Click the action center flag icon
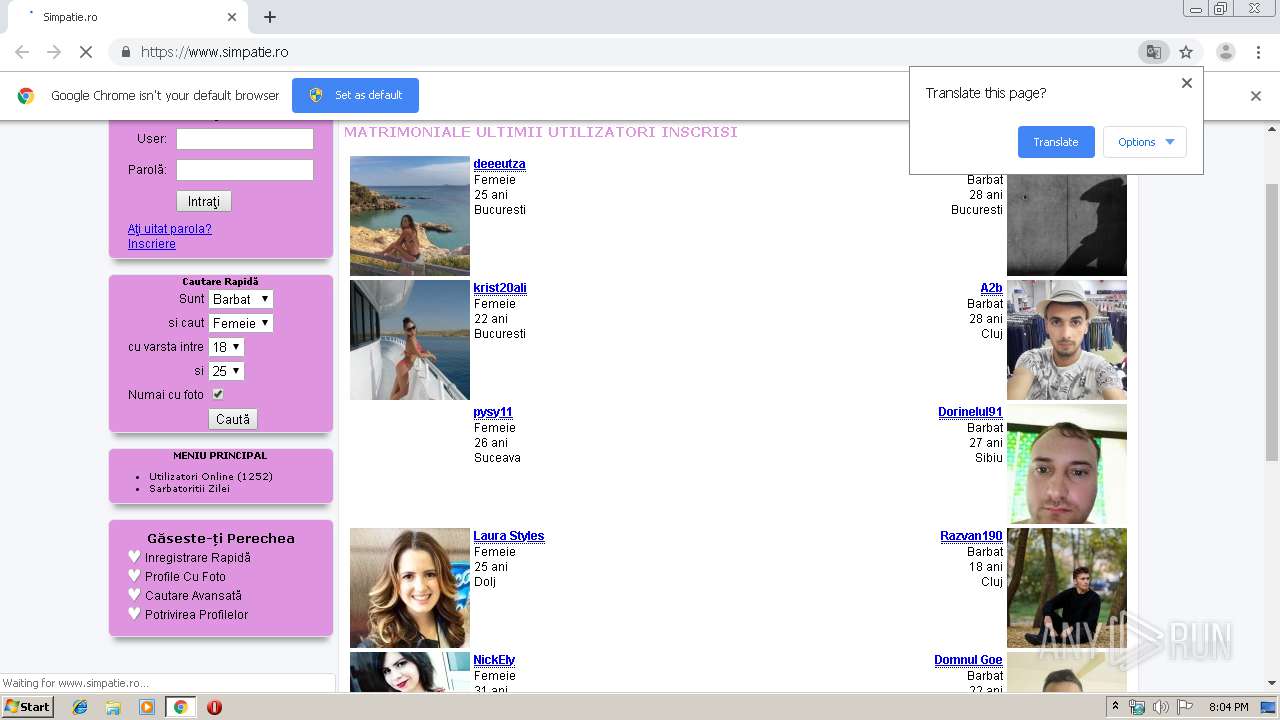Screen dimensions: 1280x720 1185,707
